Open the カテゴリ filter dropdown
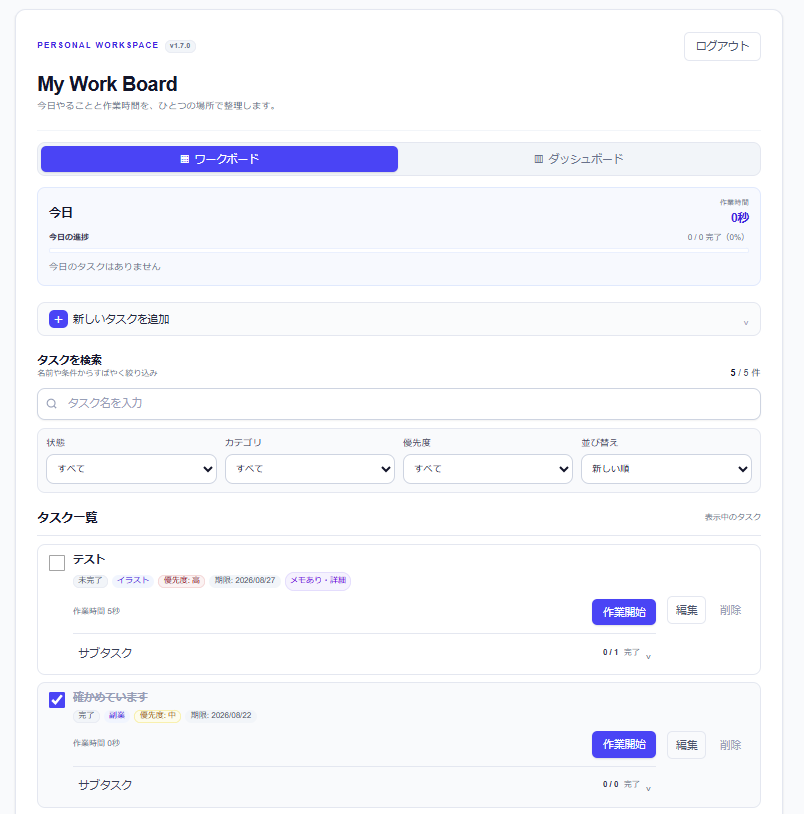The image size is (804, 814). pyautogui.click(x=310, y=469)
